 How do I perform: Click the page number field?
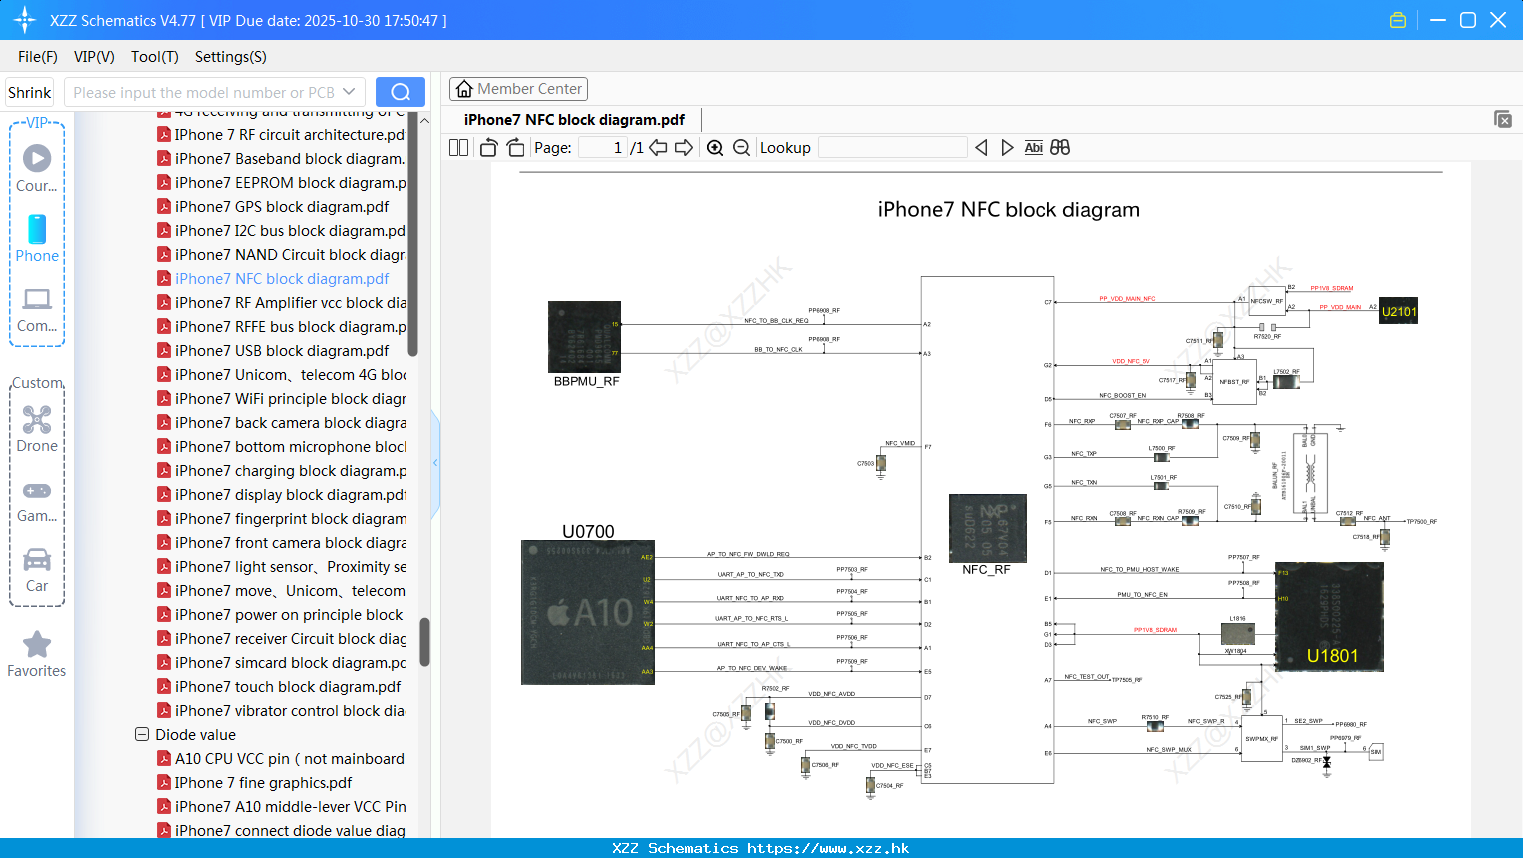603,148
